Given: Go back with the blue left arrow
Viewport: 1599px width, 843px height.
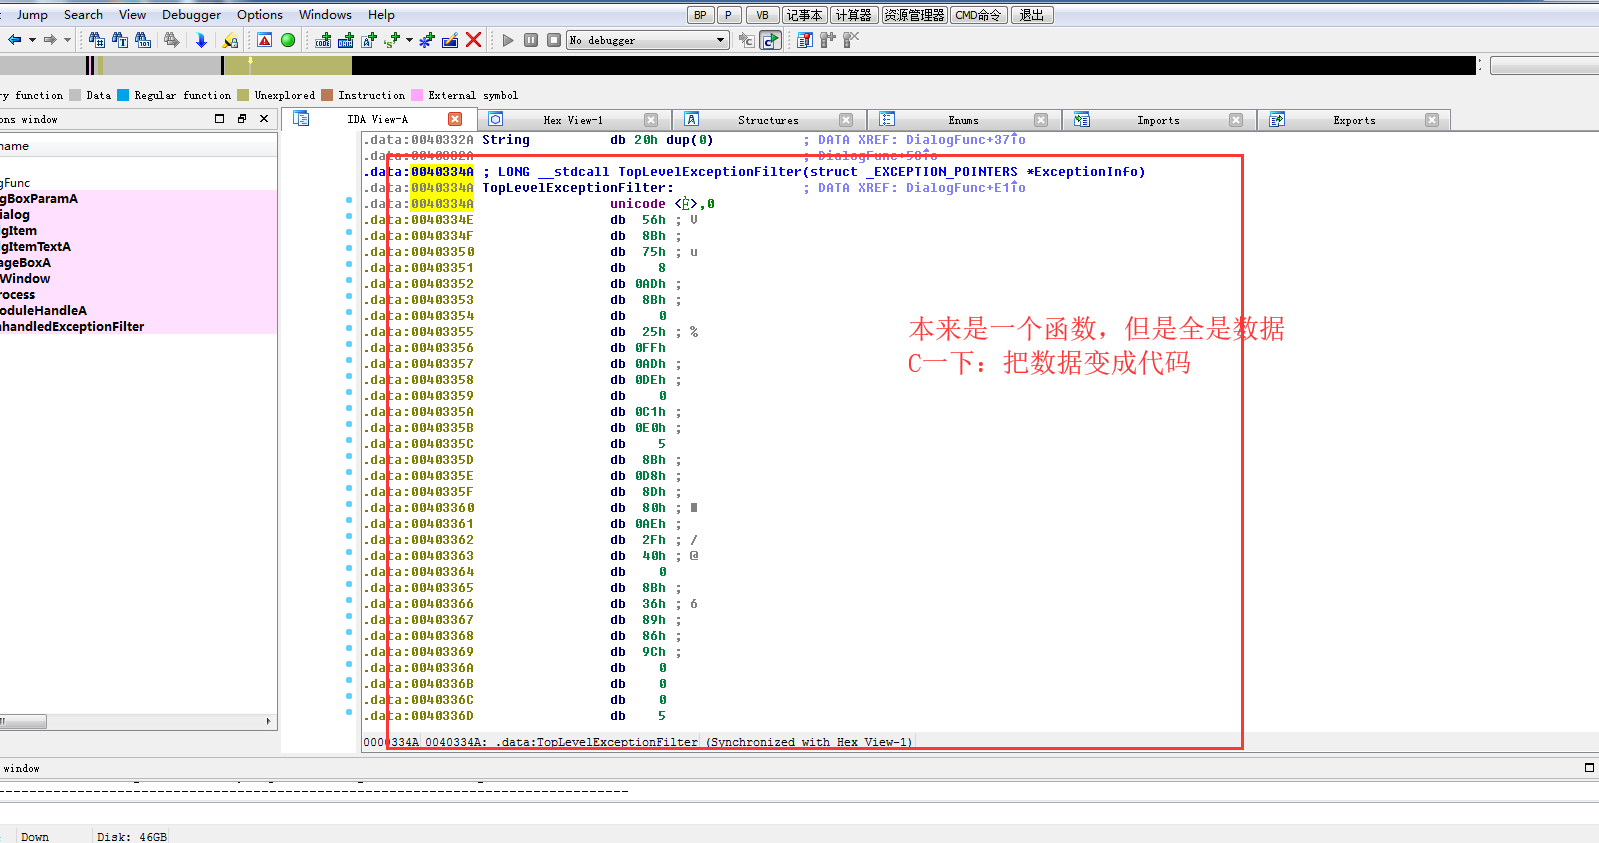Looking at the screenshot, I should (14, 40).
